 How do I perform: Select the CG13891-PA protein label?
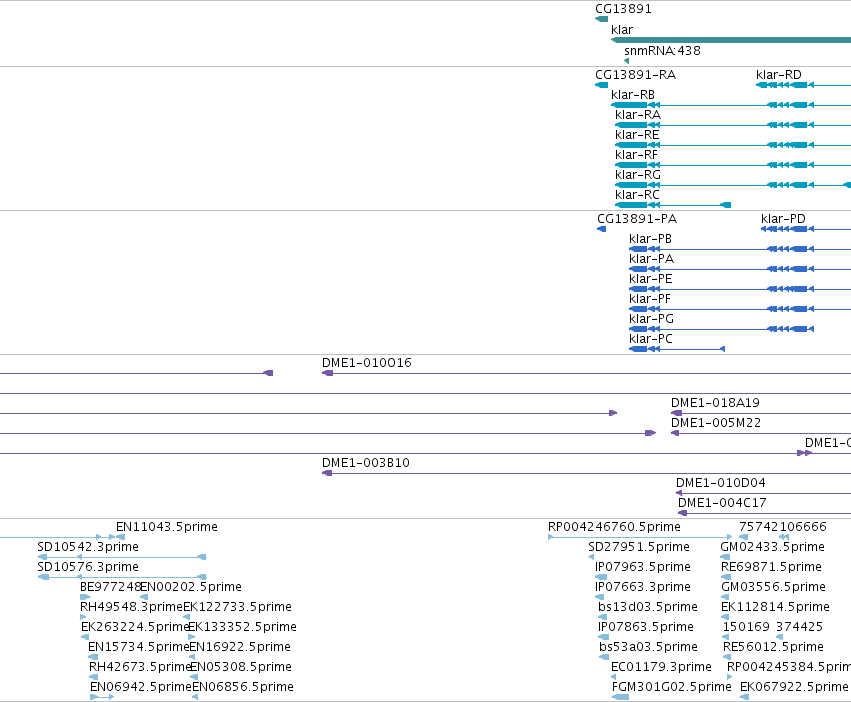click(x=637, y=219)
